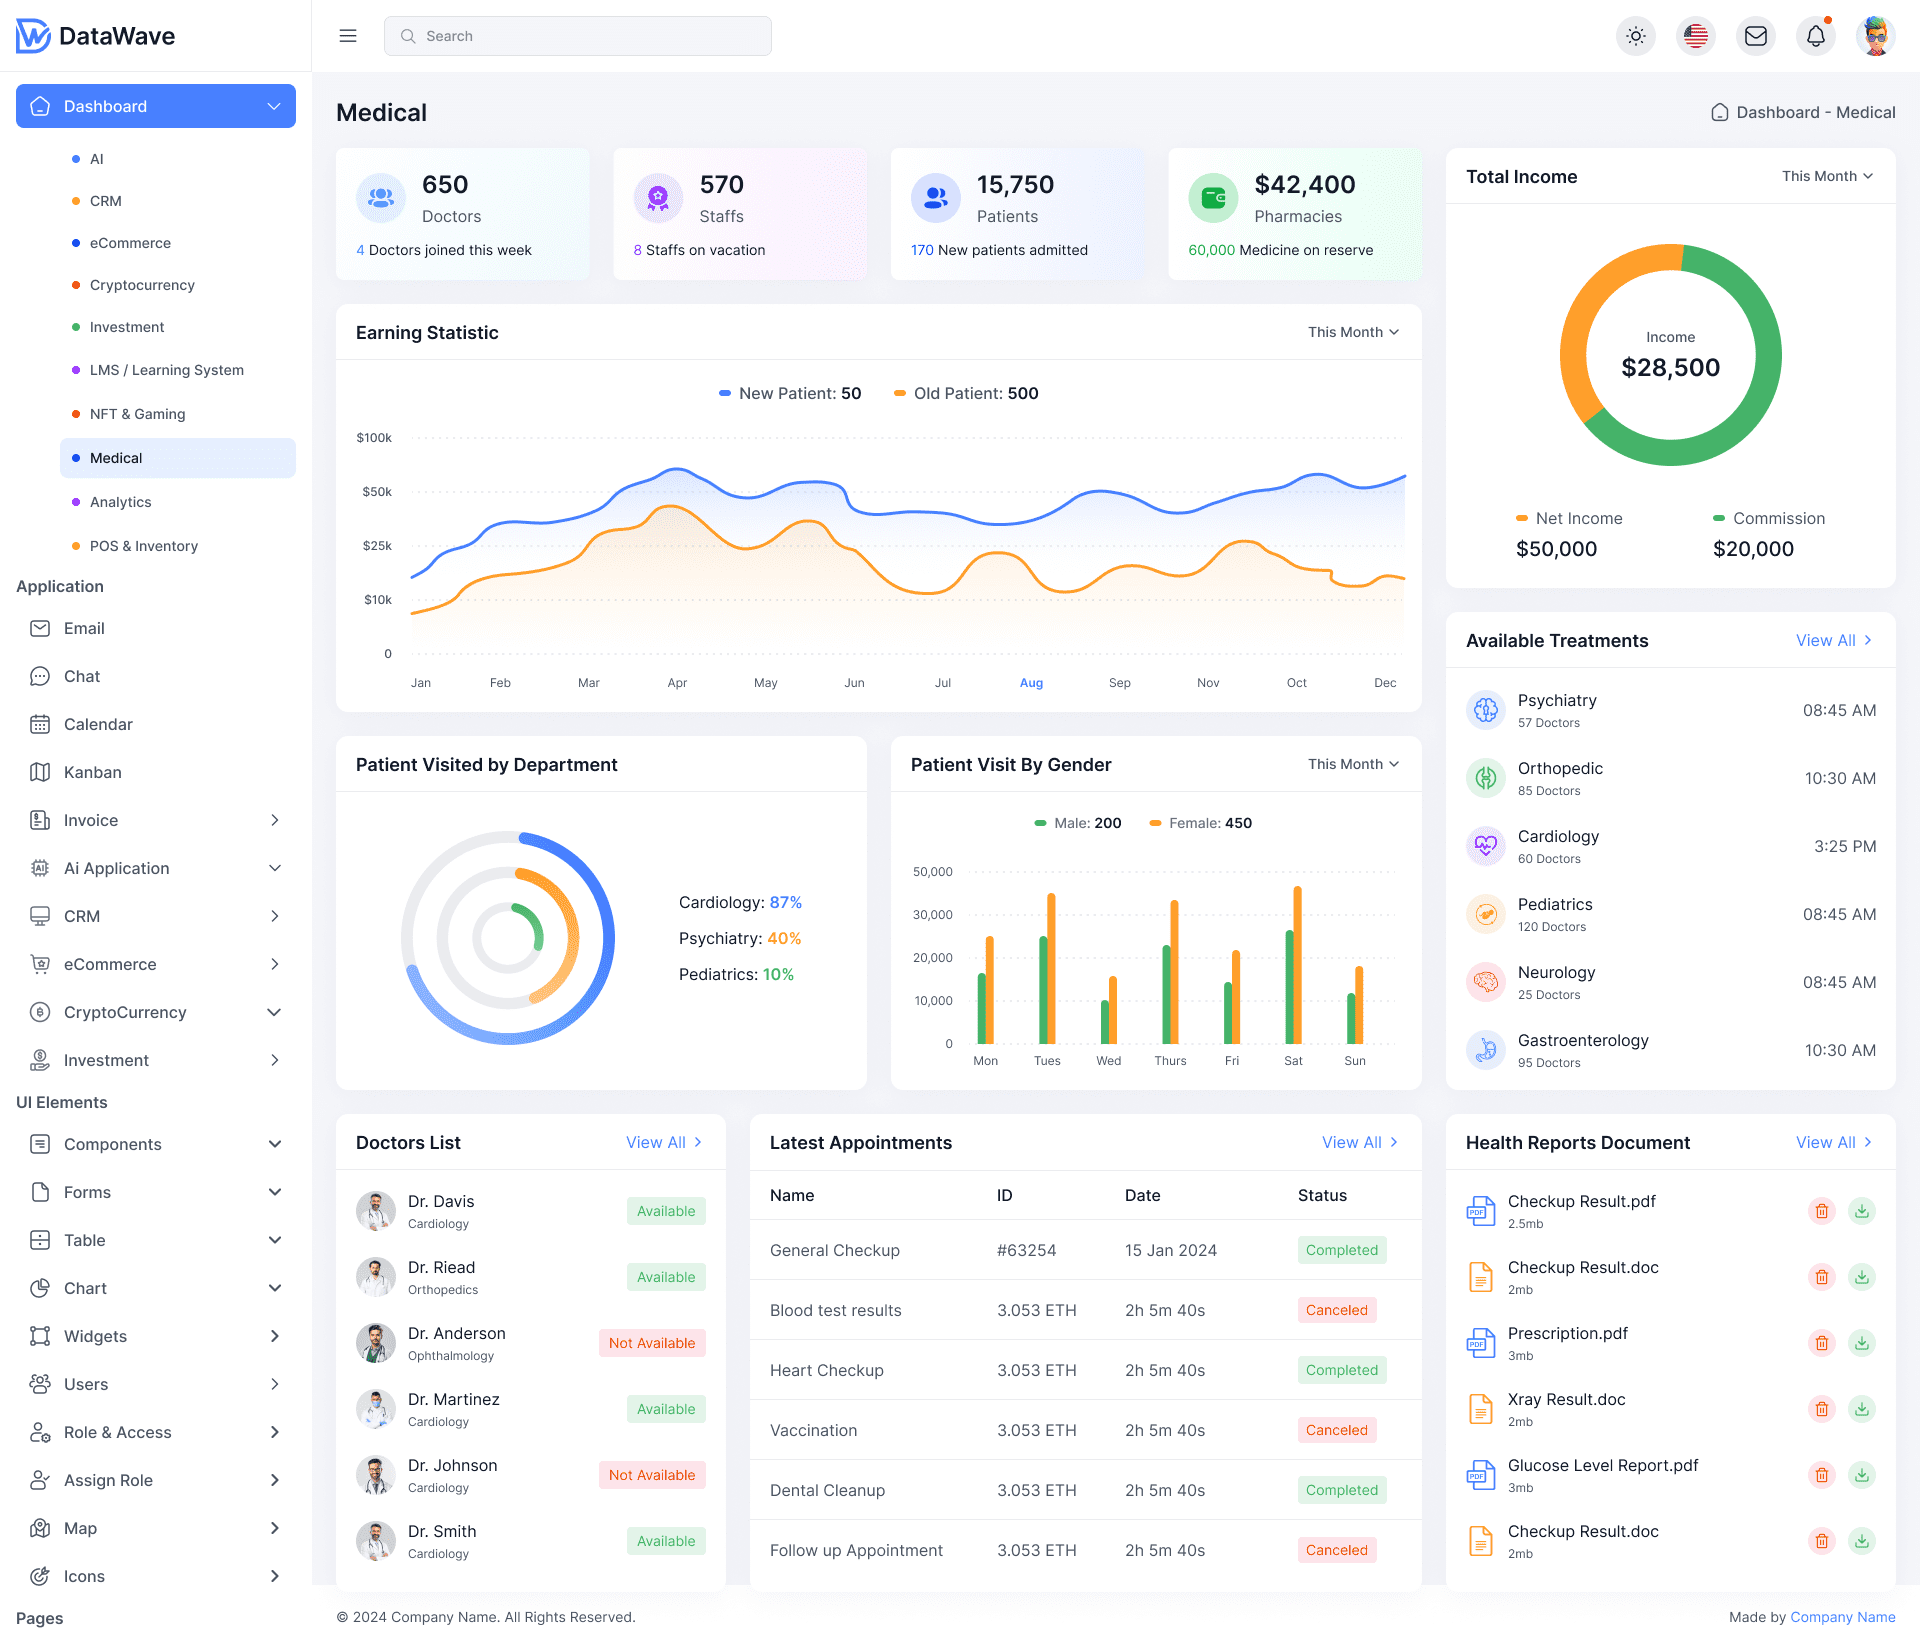Screen dimensions: 1920x1649
Task: Open the Calendar application
Action: pyautogui.click(x=98, y=724)
